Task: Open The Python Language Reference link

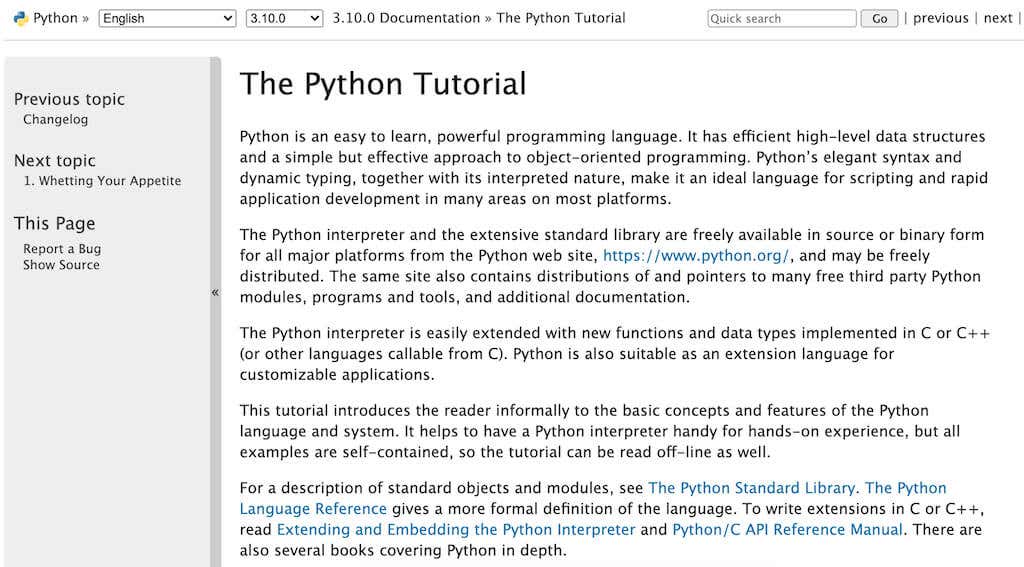Action: coord(313,509)
